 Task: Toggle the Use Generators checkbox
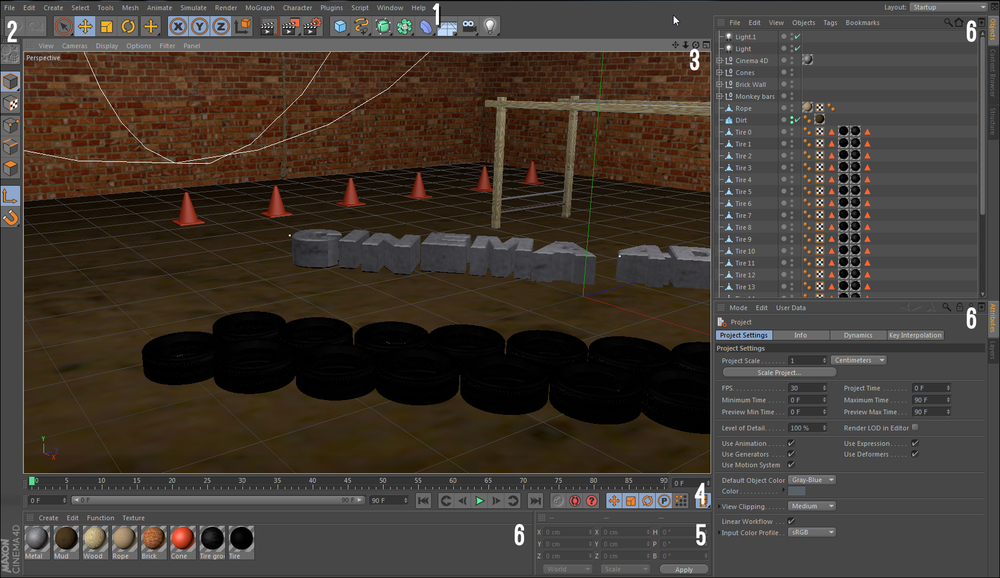click(791, 454)
